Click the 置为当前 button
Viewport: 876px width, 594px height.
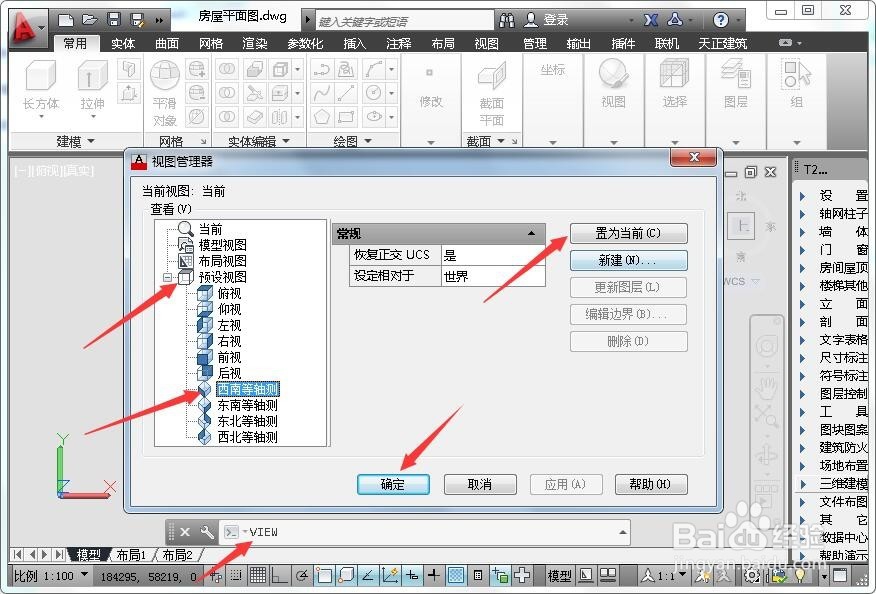click(627, 233)
